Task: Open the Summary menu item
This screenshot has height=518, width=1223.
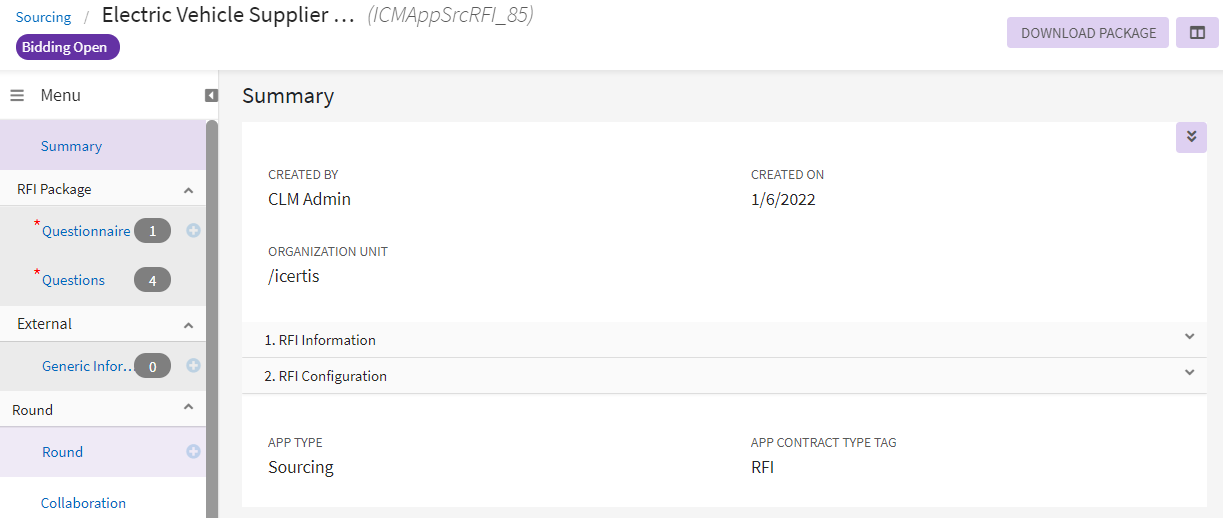Action: (71, 146)
